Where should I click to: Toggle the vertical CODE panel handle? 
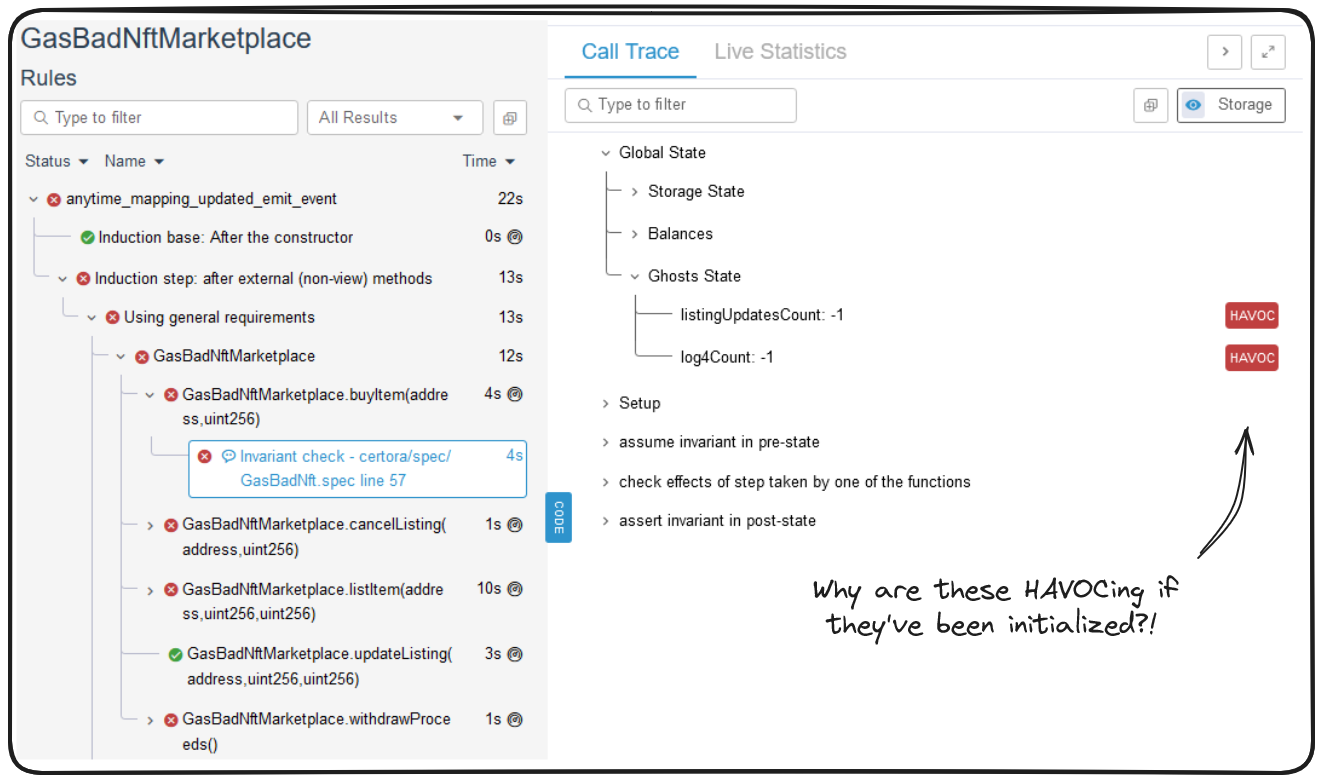point(558,517)
